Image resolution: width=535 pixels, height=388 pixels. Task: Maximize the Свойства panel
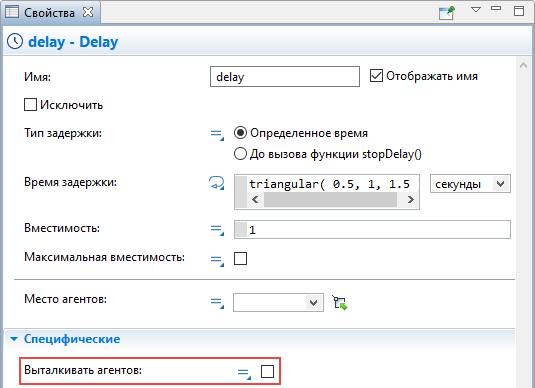(x=519, y=11)
